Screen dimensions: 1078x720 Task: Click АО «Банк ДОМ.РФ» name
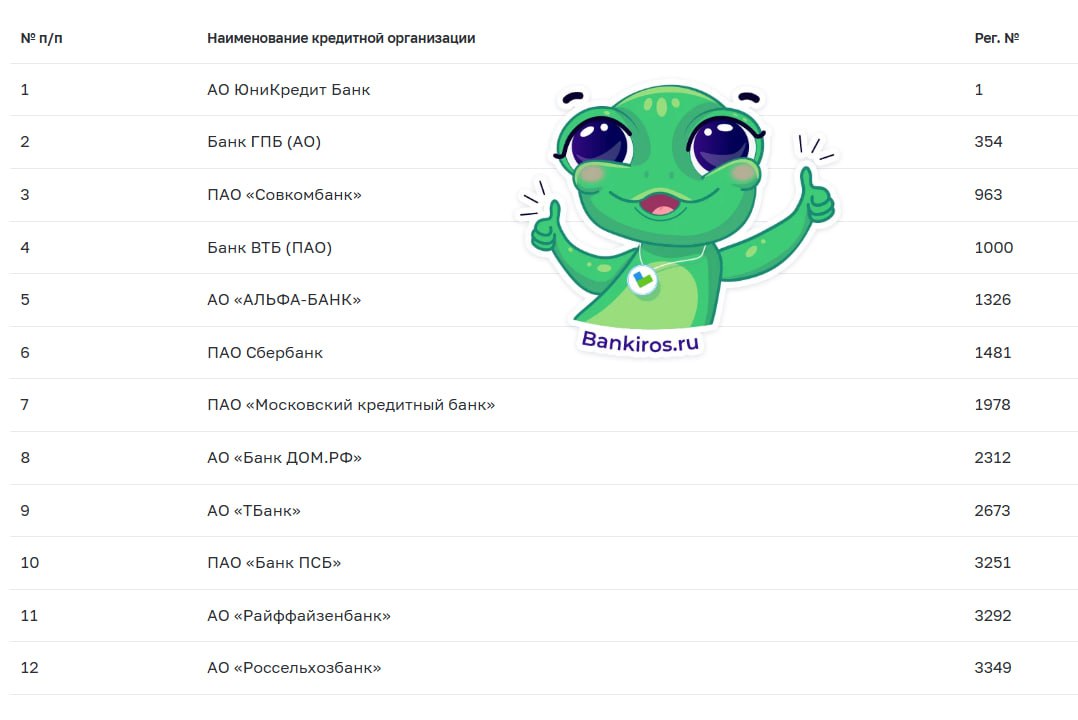[x=285, y=458]
